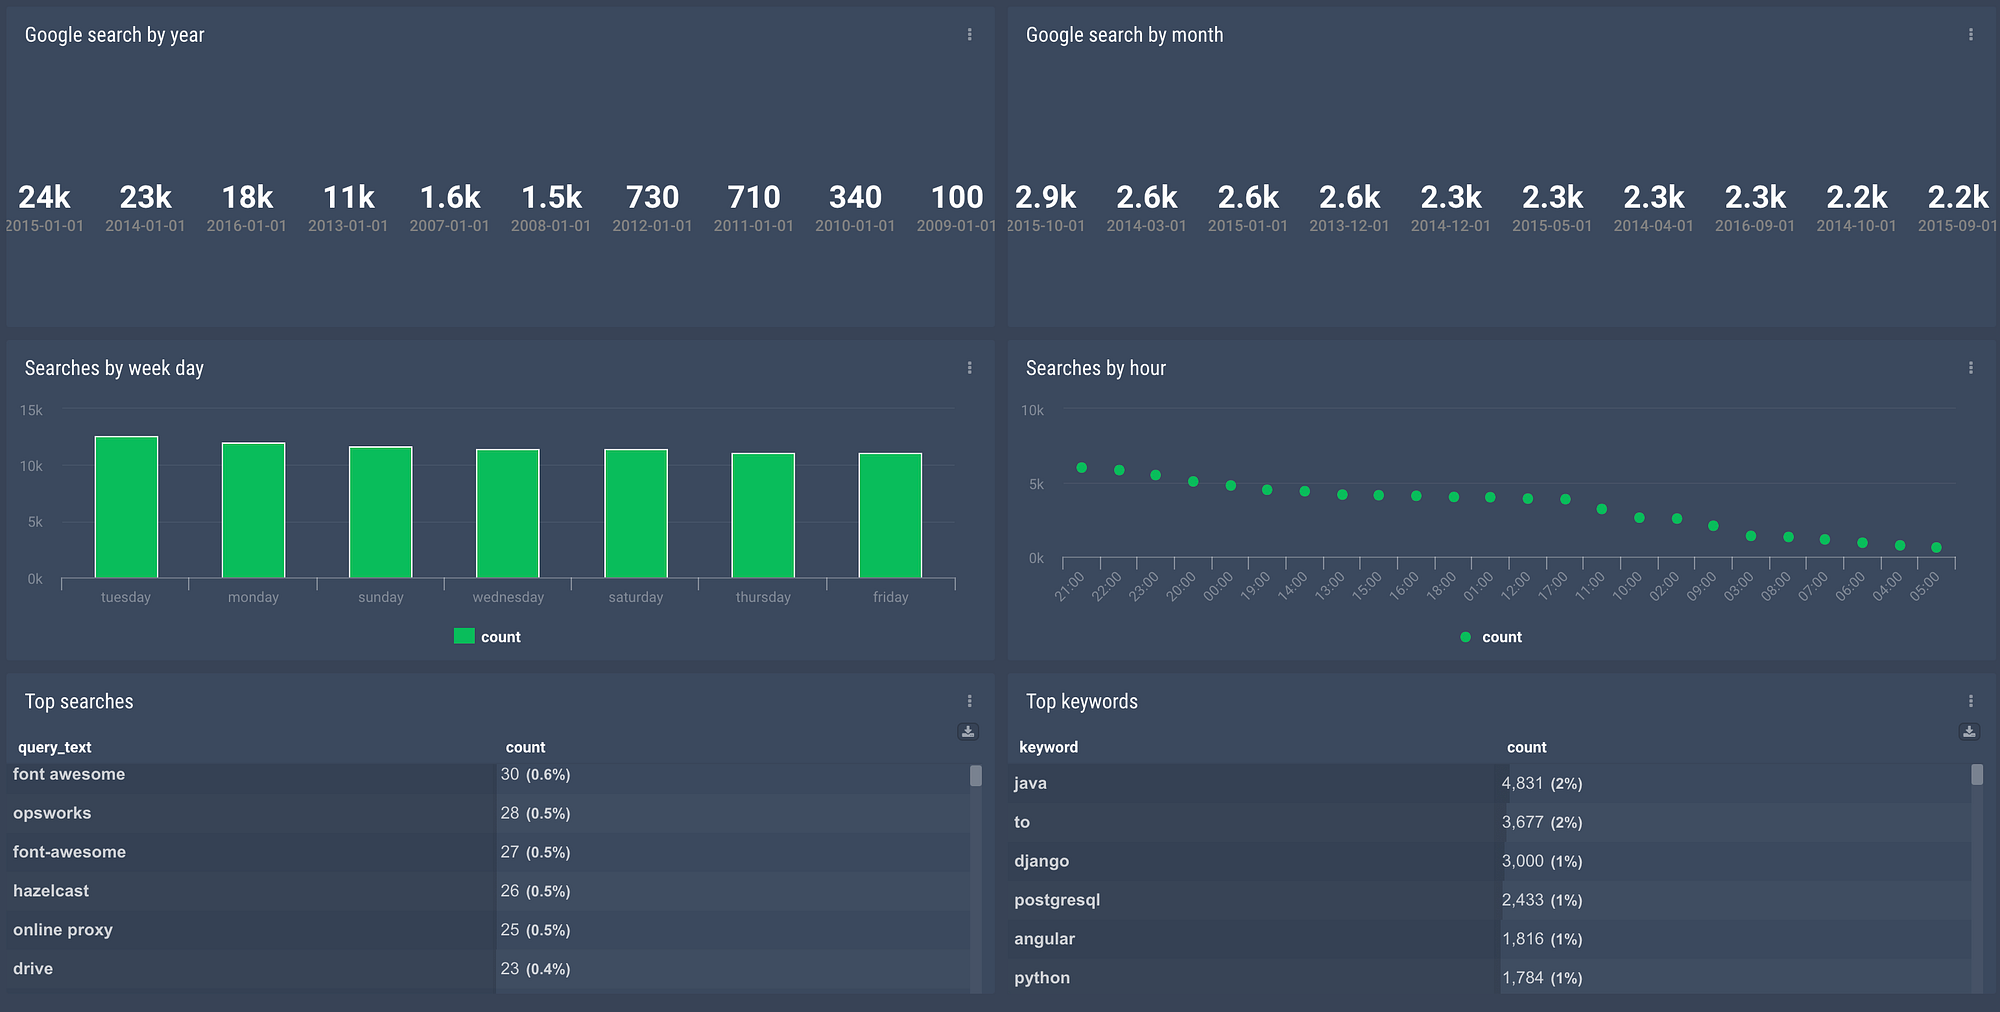Open kebab menu on Searches by hour

(x=1970, y=368)
